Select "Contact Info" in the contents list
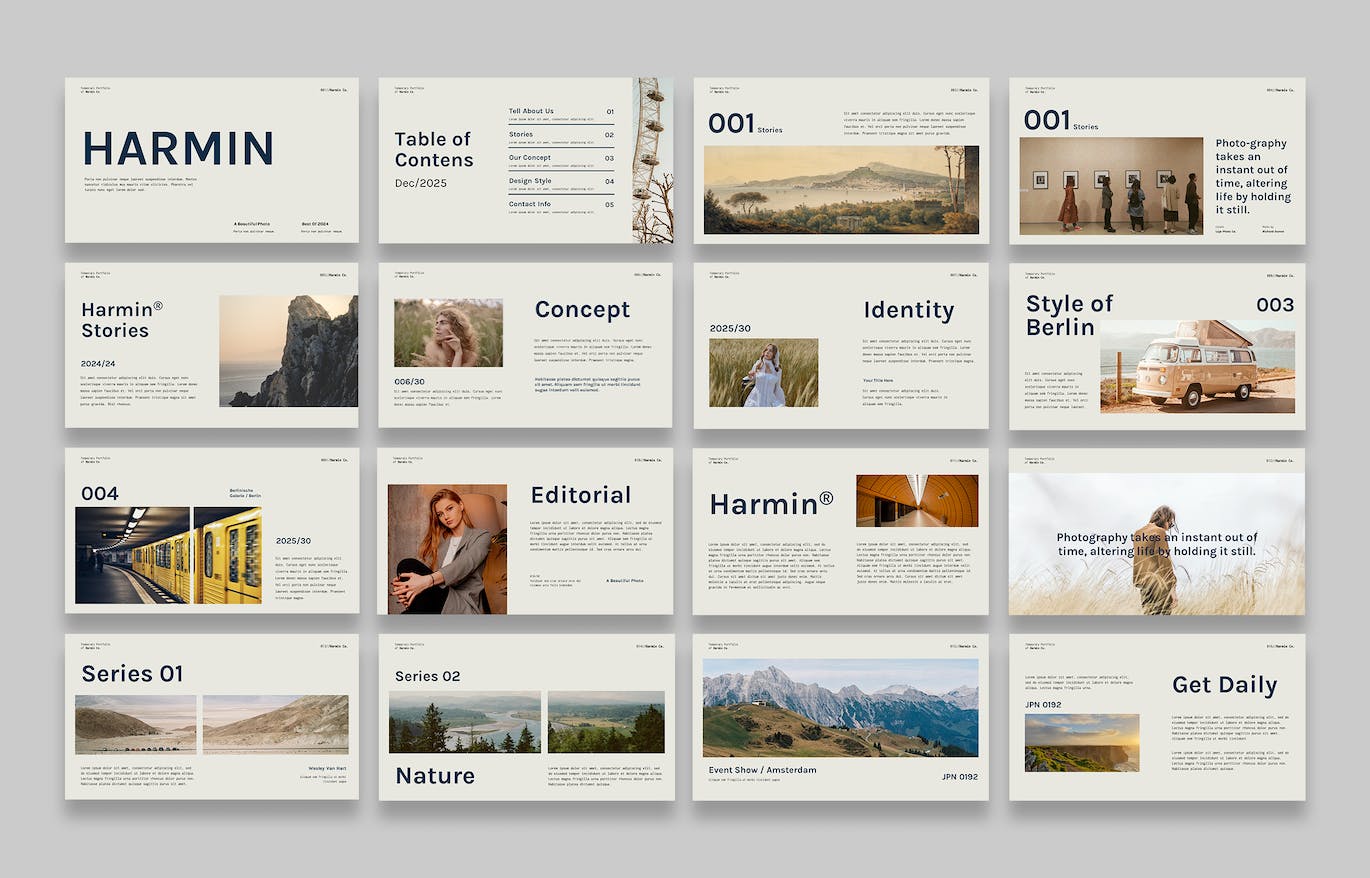The height and width of the screenshot is (878, 1370). (x=529, y=204)
